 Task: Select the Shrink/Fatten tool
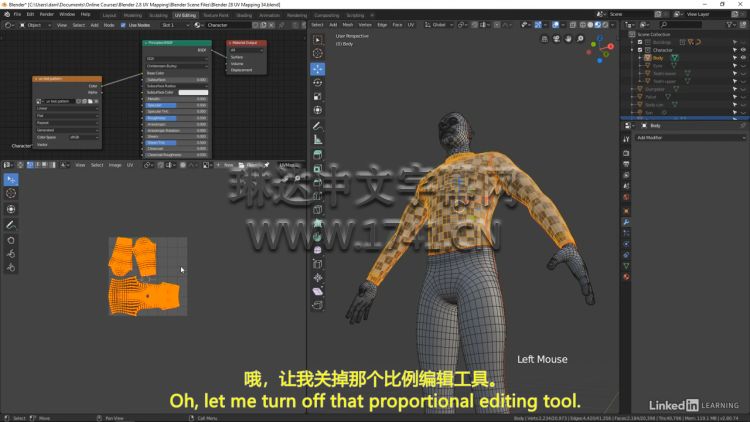tap(318, 278)
